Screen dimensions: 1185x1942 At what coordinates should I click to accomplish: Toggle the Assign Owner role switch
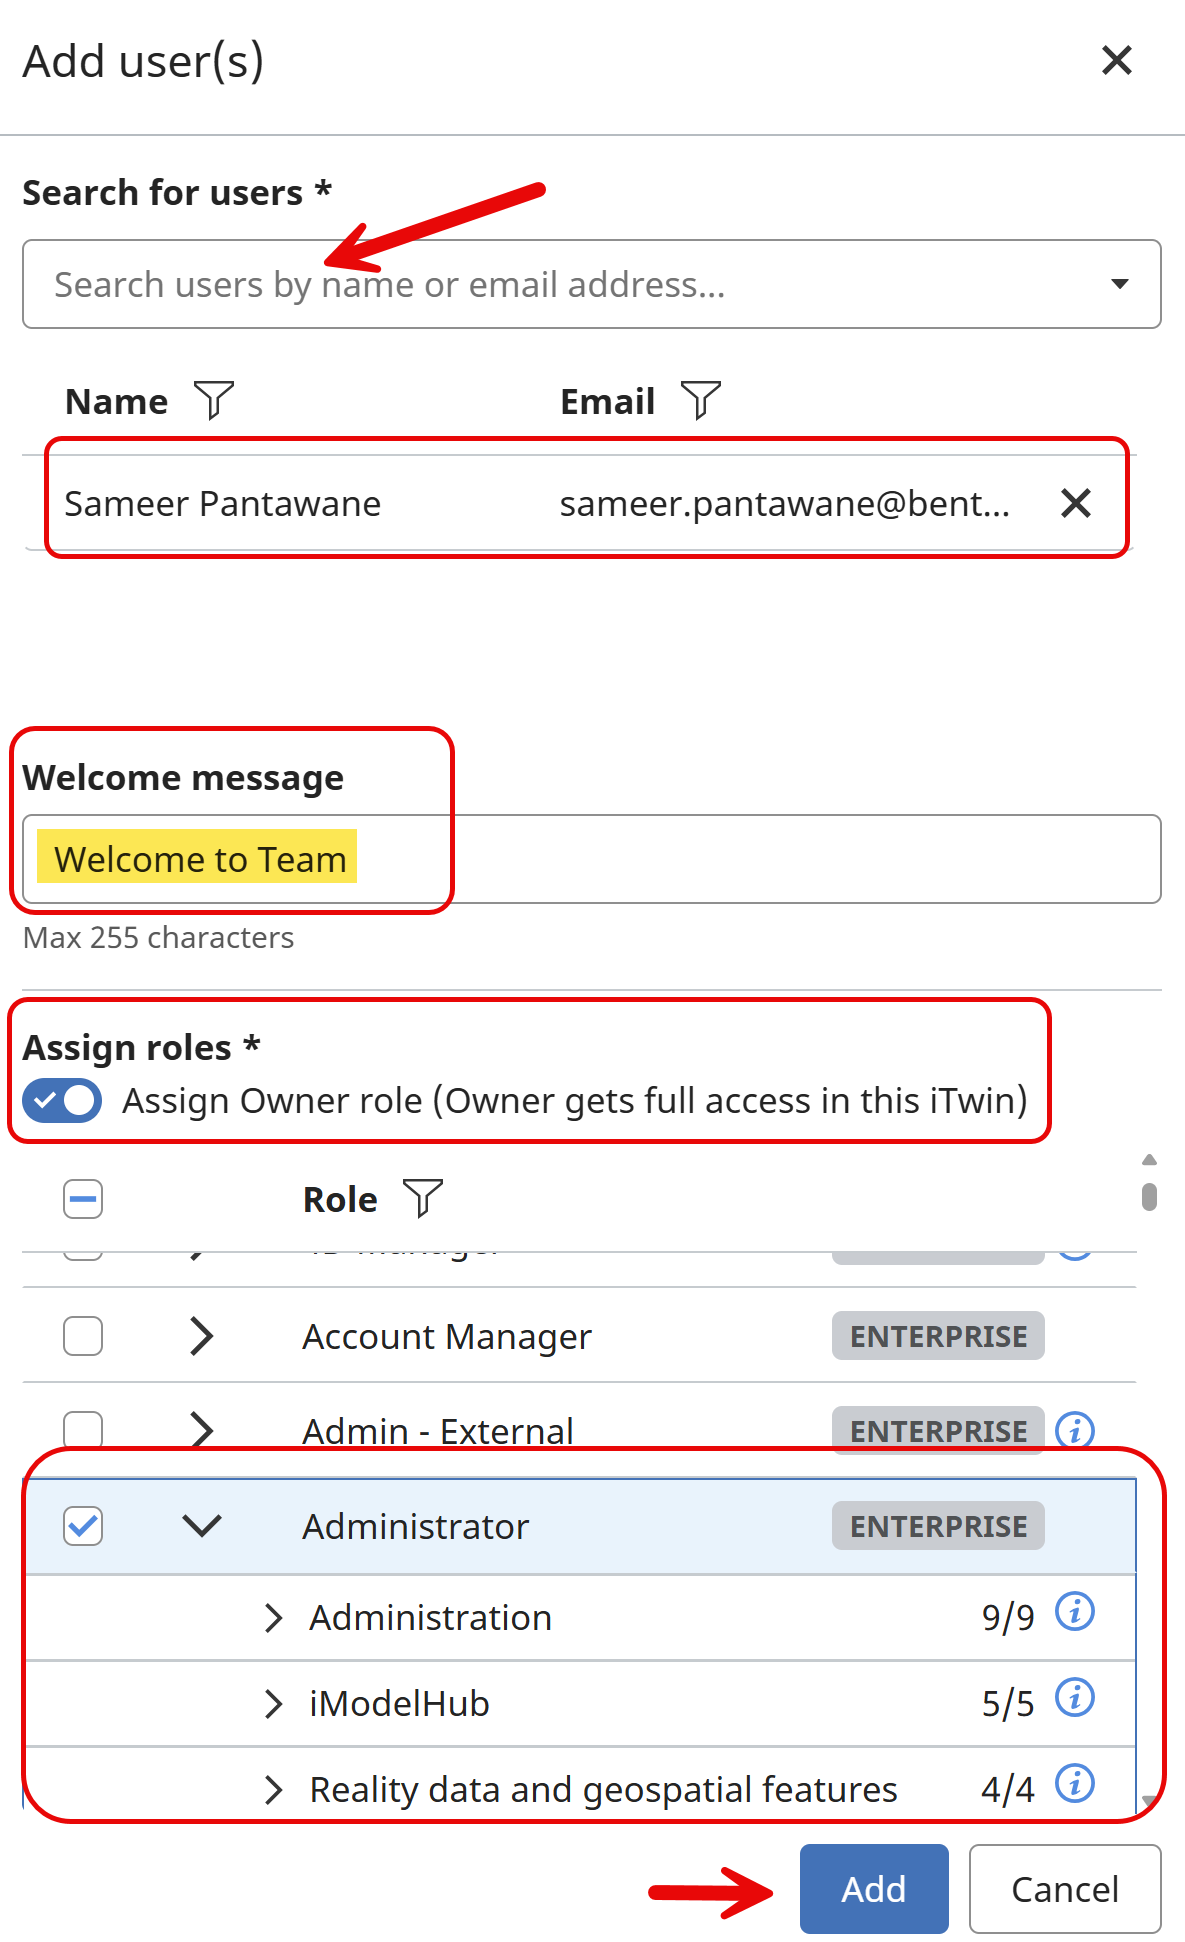[x=62, y=1101]
